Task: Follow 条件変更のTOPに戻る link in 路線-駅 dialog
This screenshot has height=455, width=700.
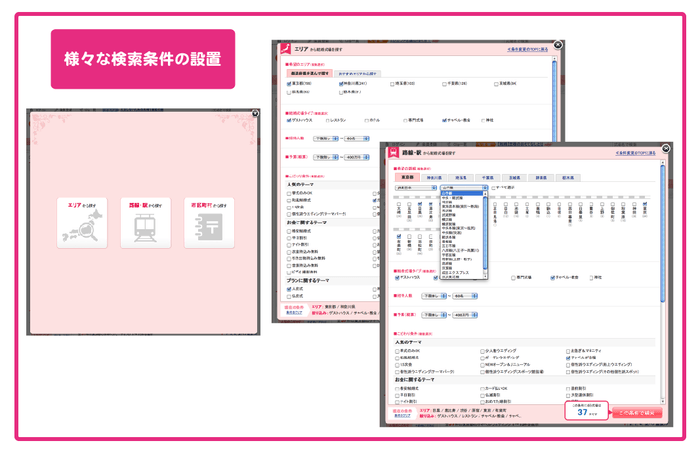Action: pyautogui.click(x=635, y=153)
